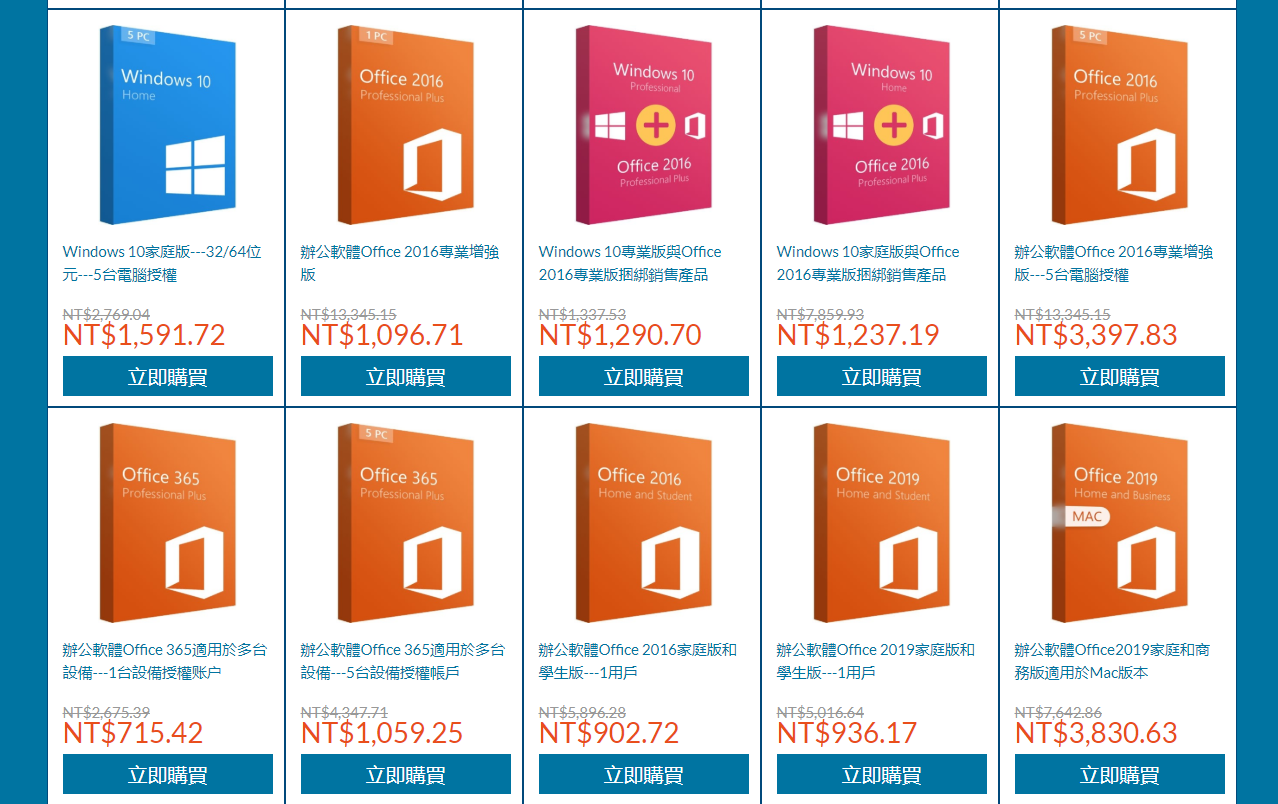1278x804 pixels.
Task: Buy now for NT$1,591.72 Windows 10 Home
Action: pyautogui.click(x=168, y=376)
